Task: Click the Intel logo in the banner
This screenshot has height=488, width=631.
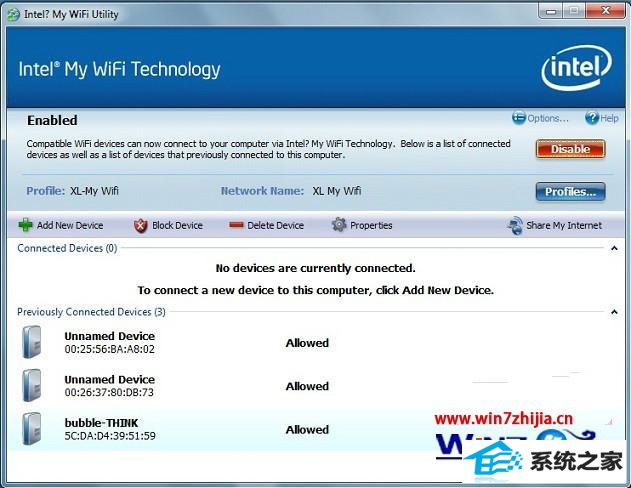Action: [576, 67]
